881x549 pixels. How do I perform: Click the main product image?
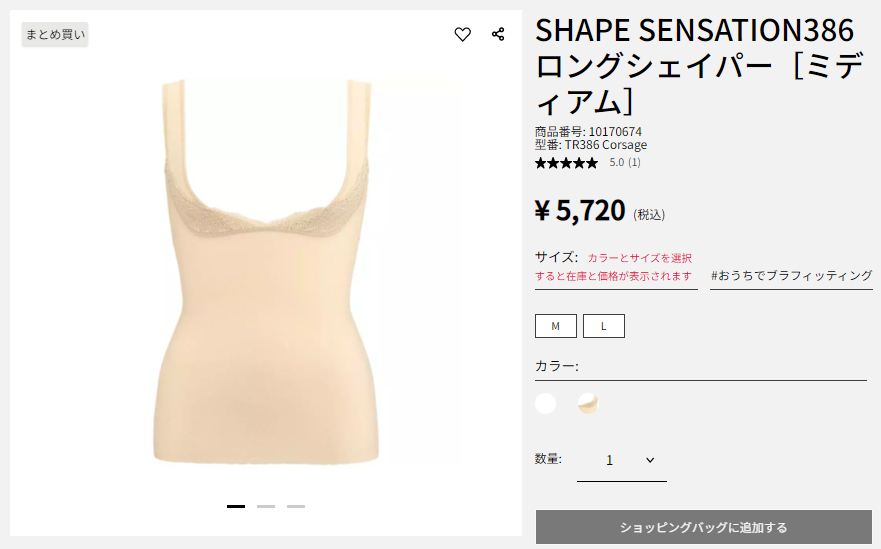point(266,271)
